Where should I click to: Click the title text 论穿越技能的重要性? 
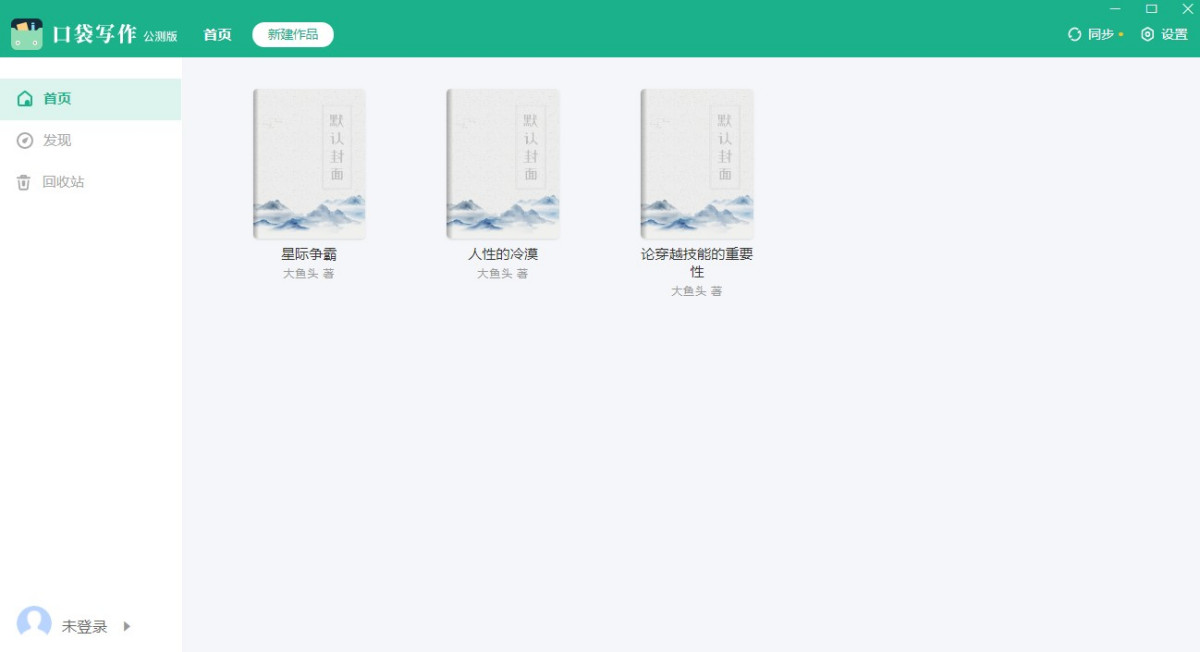tap(697, 263)
